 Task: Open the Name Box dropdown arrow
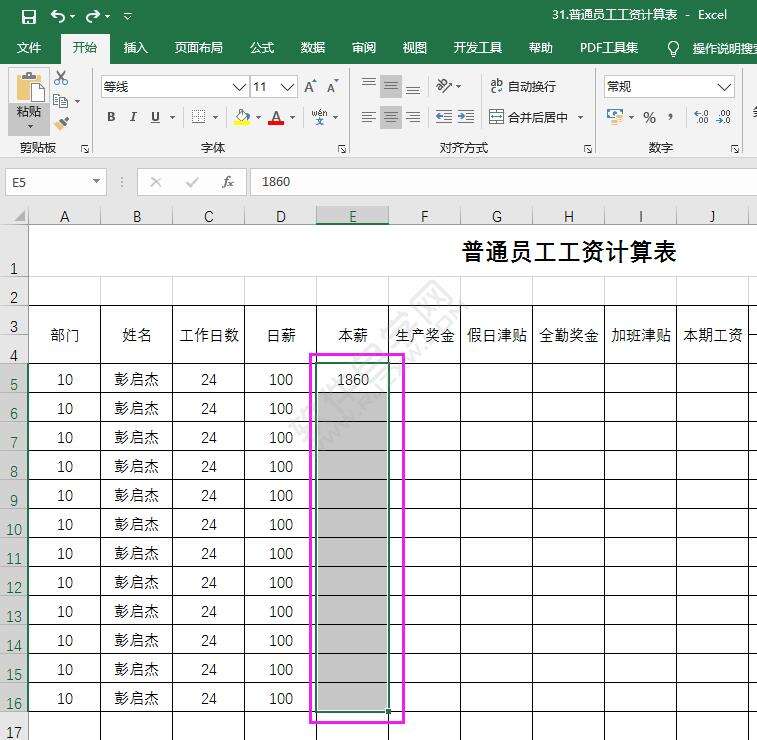pyautogui.click(x=96, y=182)
